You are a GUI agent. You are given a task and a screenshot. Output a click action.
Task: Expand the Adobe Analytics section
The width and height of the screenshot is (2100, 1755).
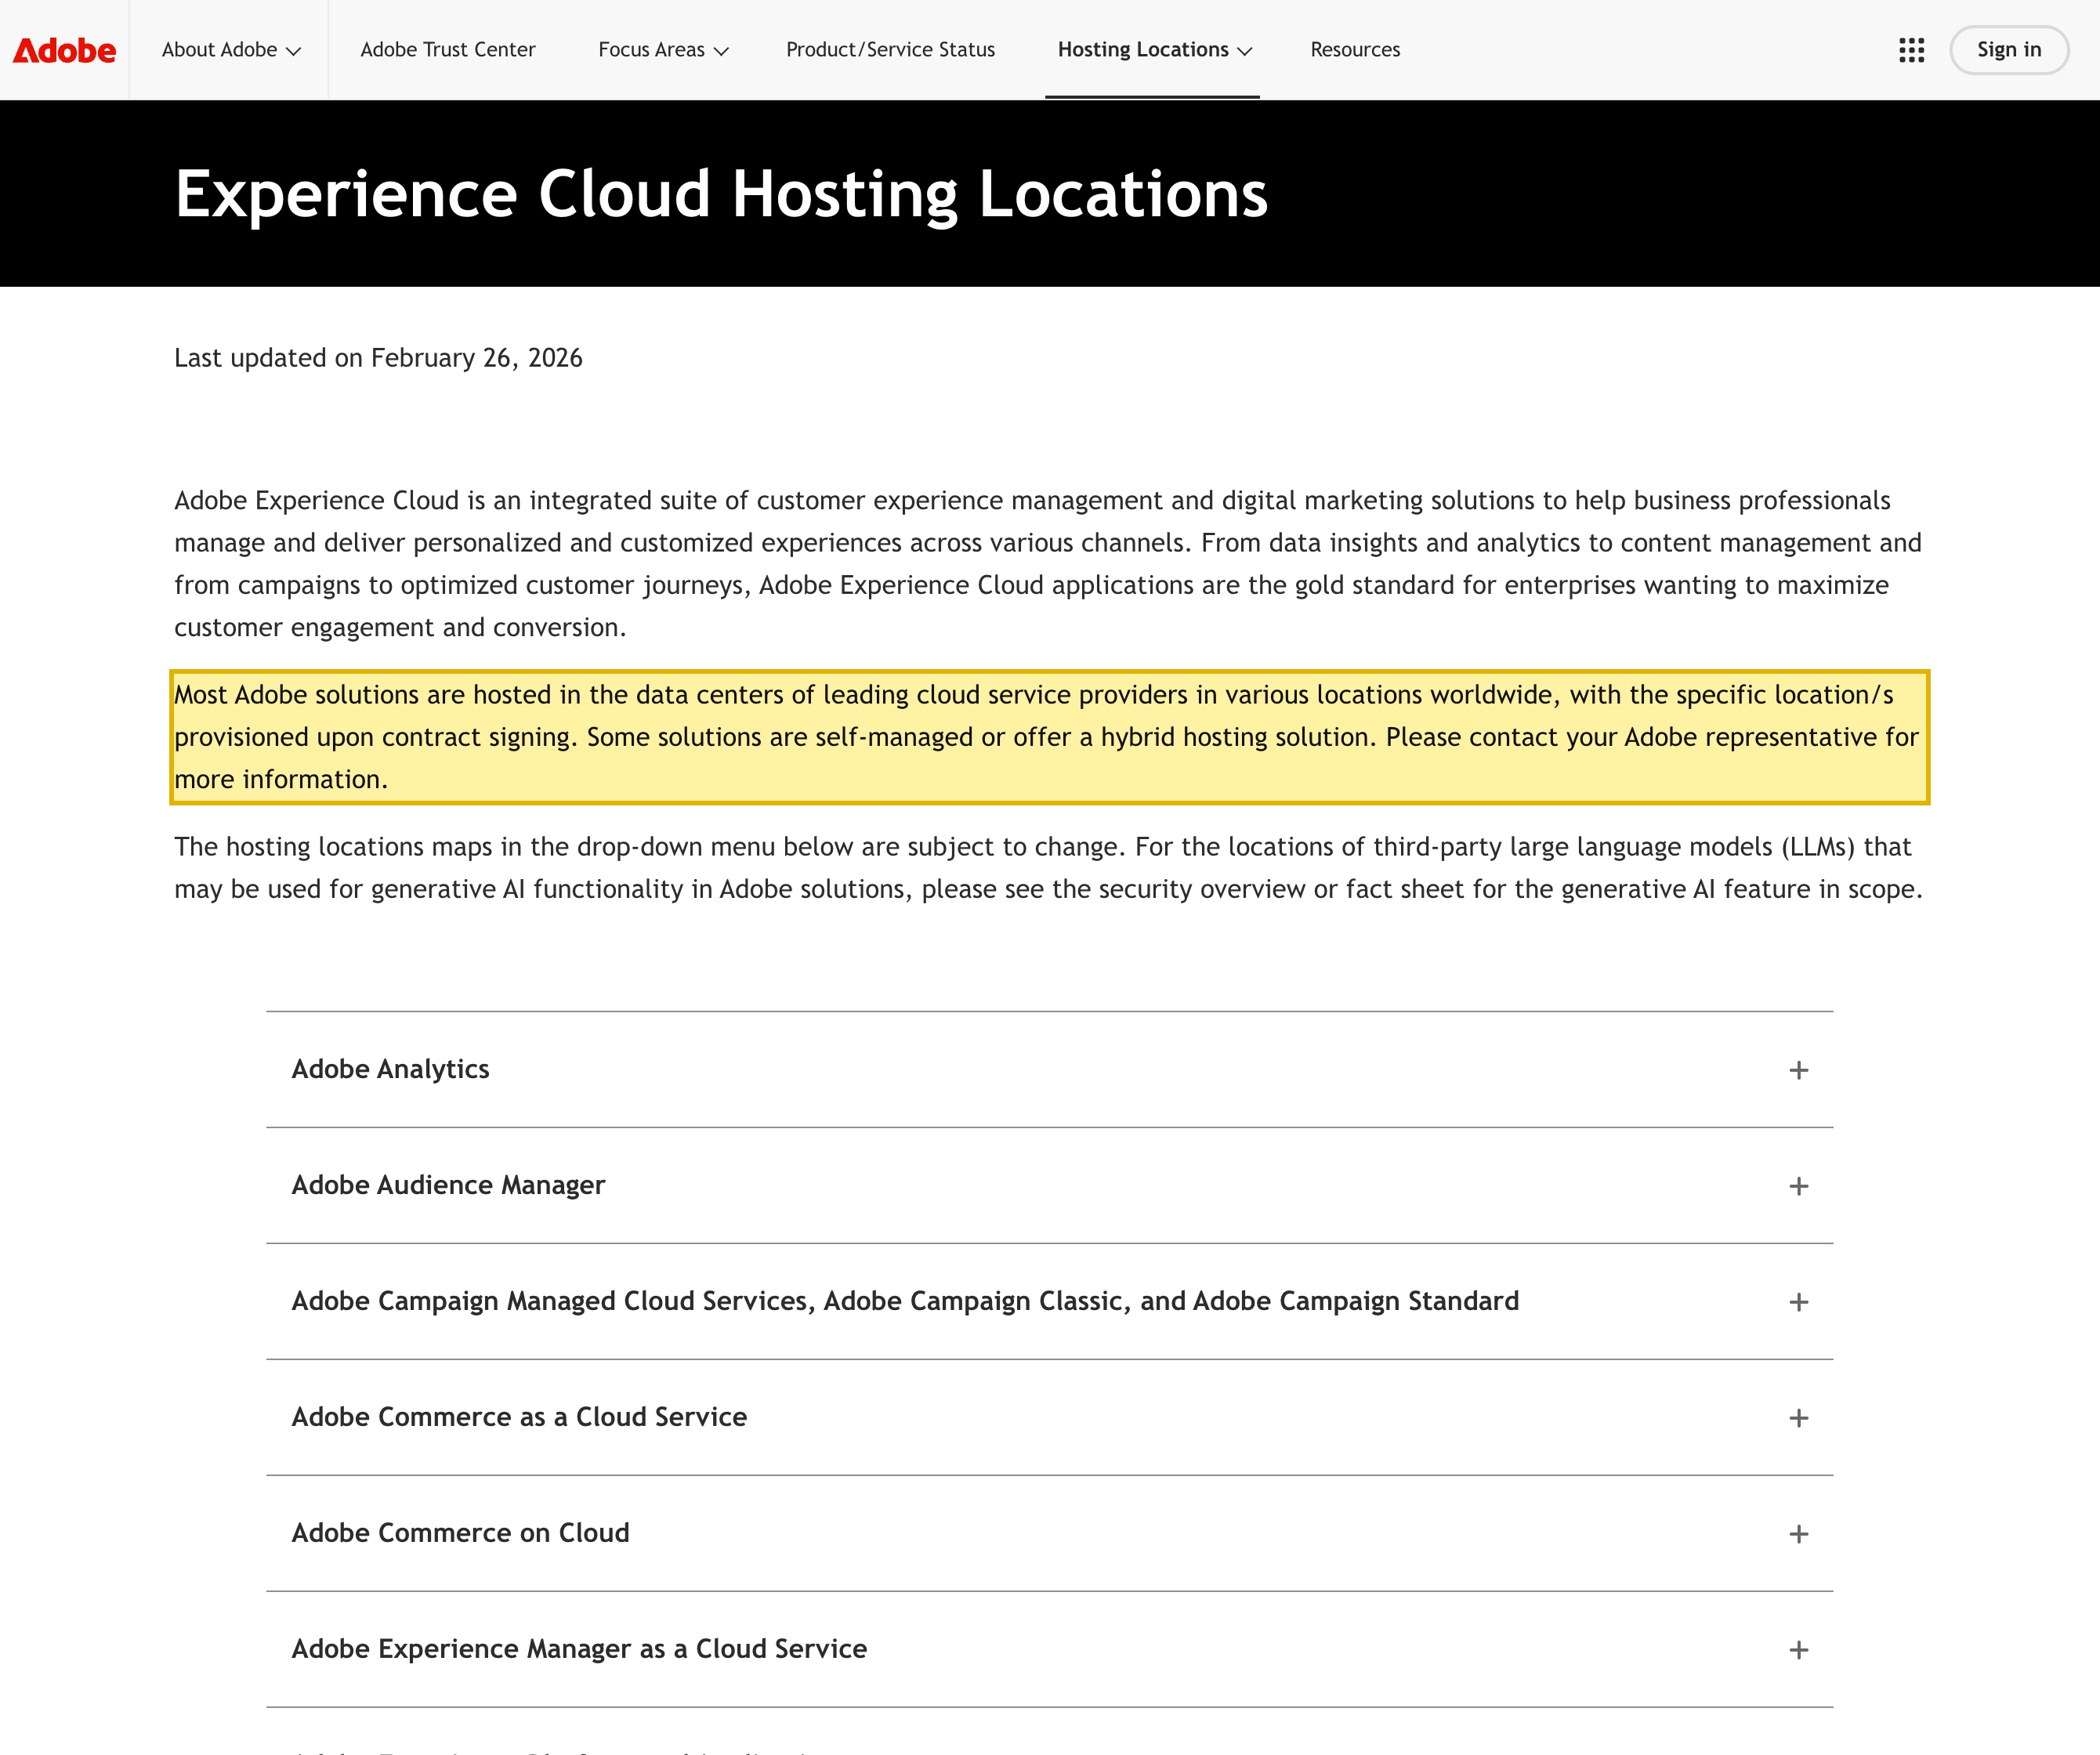coord(1049,1070)
